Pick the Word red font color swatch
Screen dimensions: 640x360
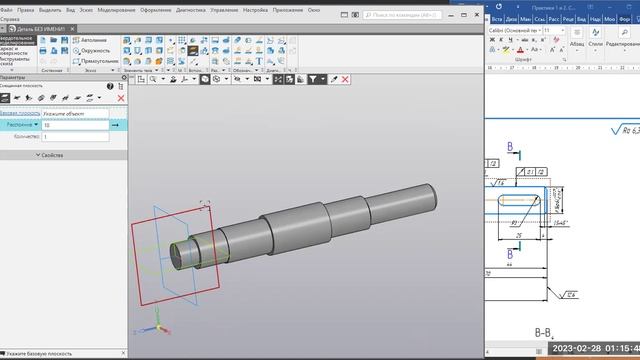coord(520,50)
